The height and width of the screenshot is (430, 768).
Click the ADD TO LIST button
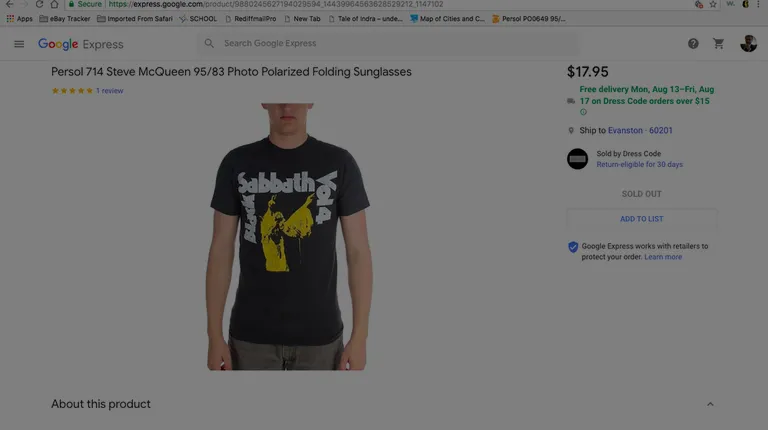(642, 219)
